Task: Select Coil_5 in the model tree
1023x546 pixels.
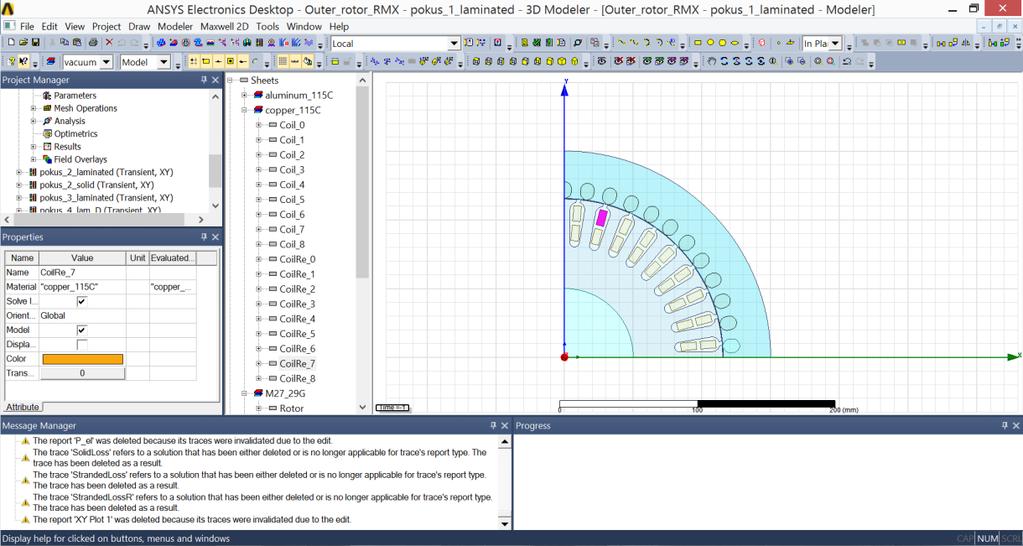Action: pos(292,200)
